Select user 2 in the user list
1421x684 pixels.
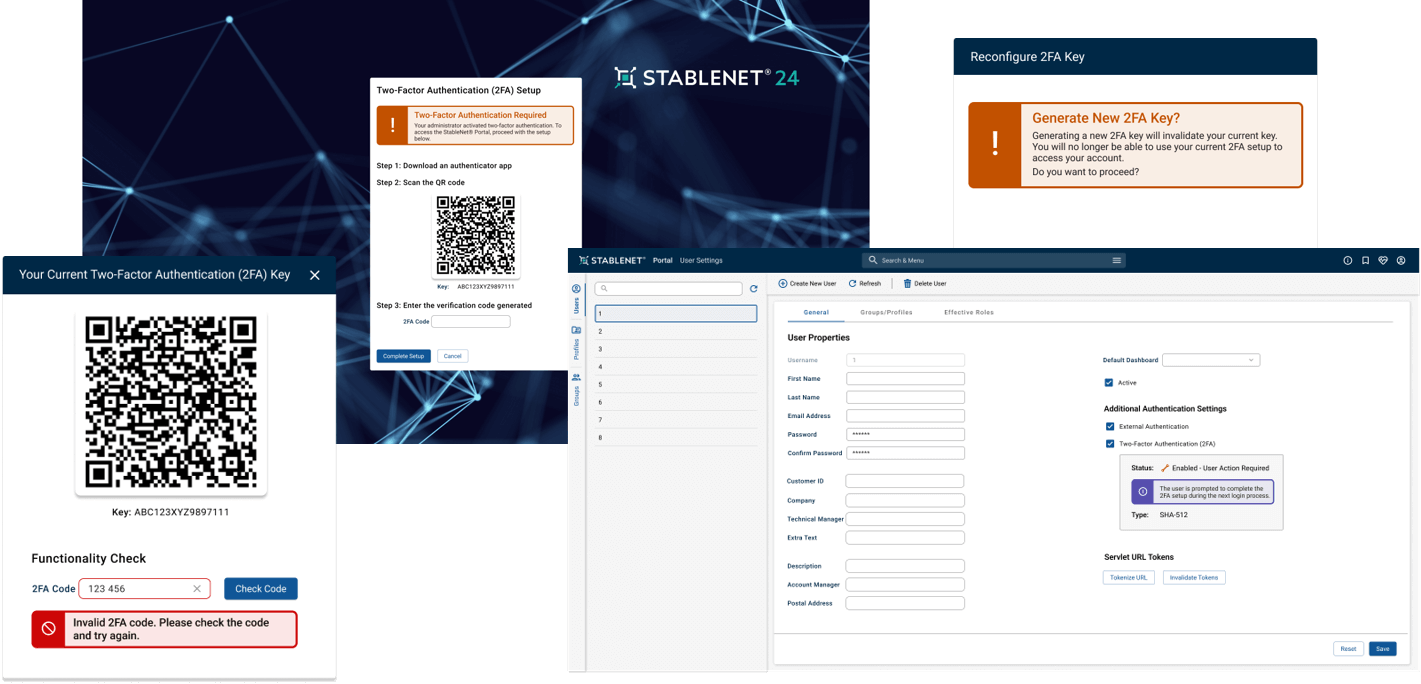point(676,331)
